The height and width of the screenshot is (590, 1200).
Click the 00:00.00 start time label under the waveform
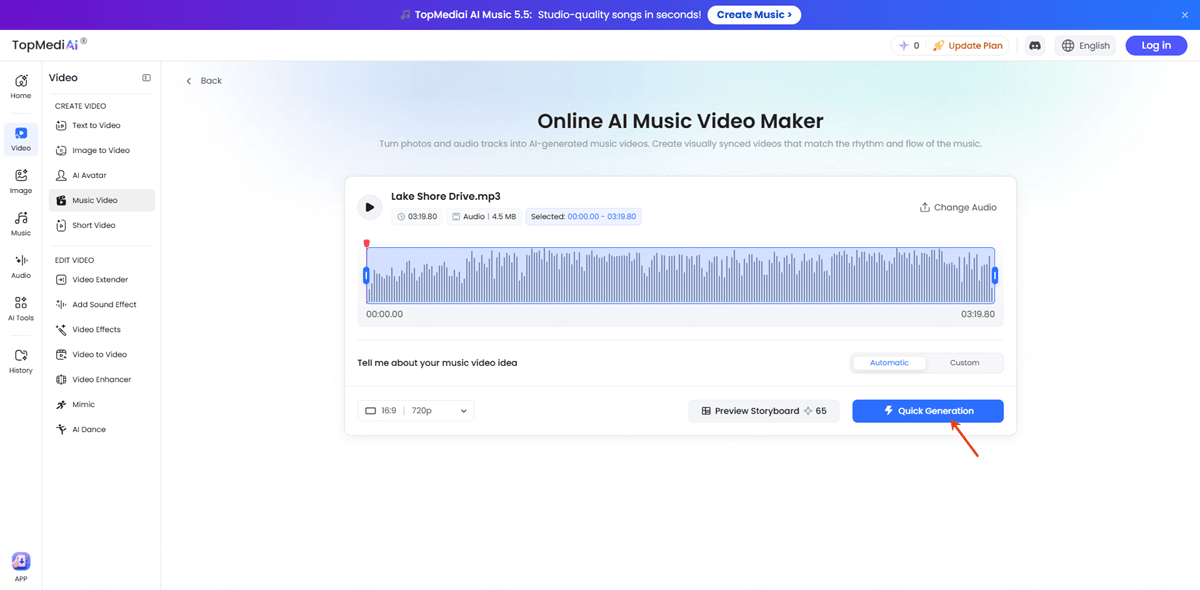coord(384,314)
